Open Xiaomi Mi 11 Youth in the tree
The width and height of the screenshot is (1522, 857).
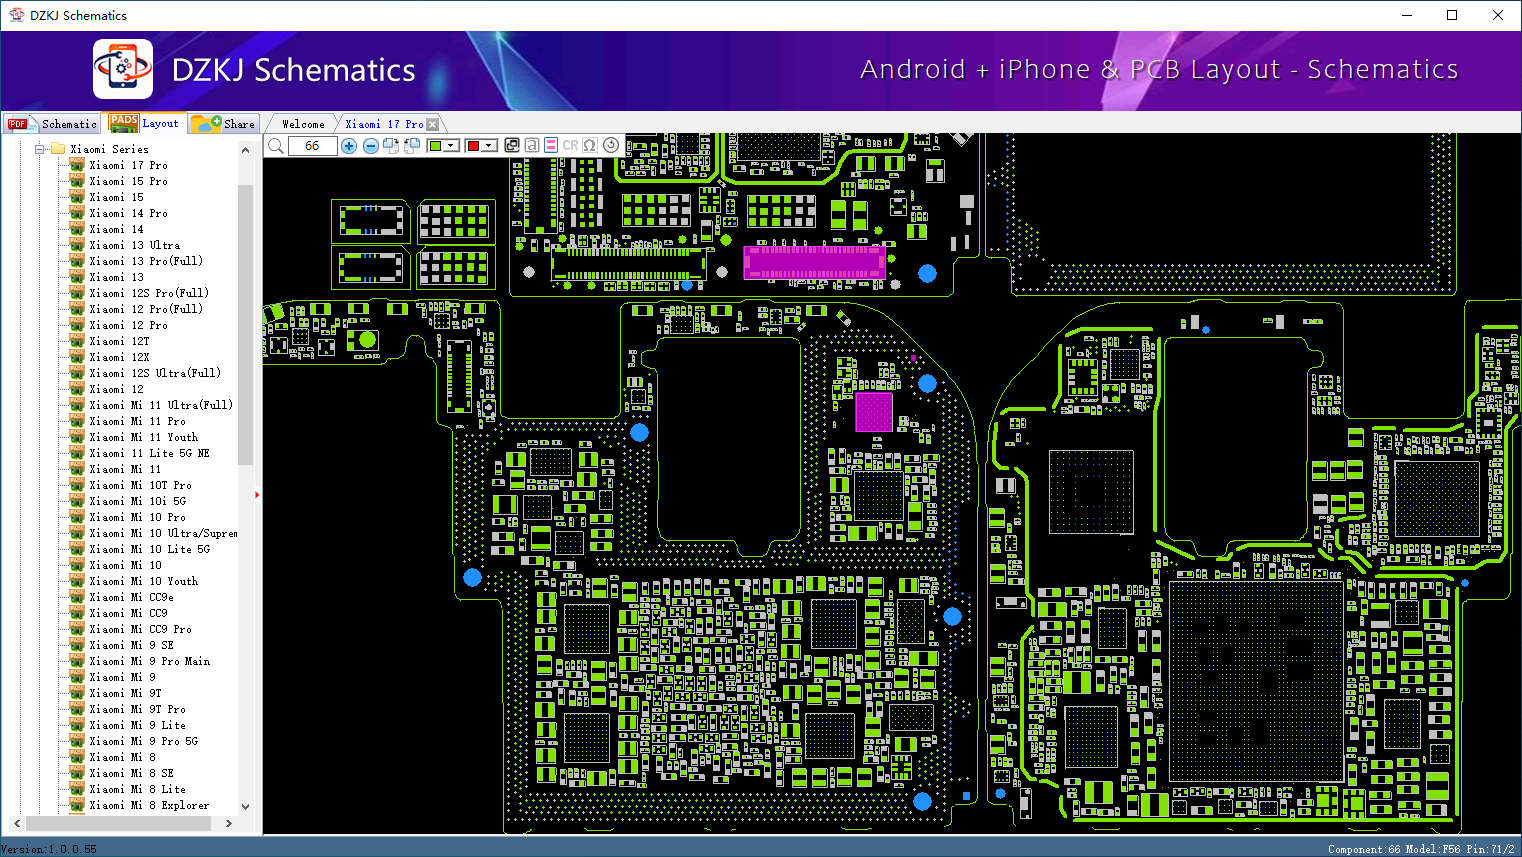tap(143, 437)
